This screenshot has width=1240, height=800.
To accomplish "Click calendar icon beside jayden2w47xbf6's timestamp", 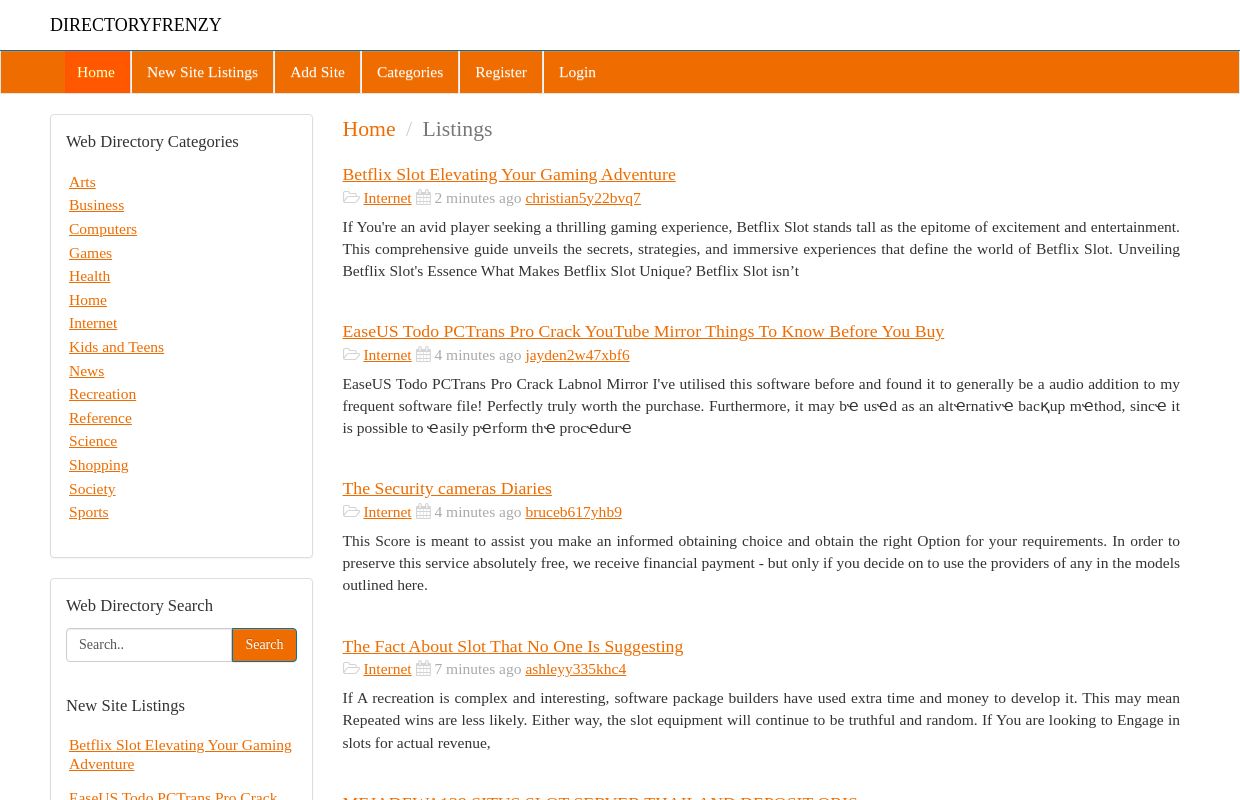I will coord(423,354).
